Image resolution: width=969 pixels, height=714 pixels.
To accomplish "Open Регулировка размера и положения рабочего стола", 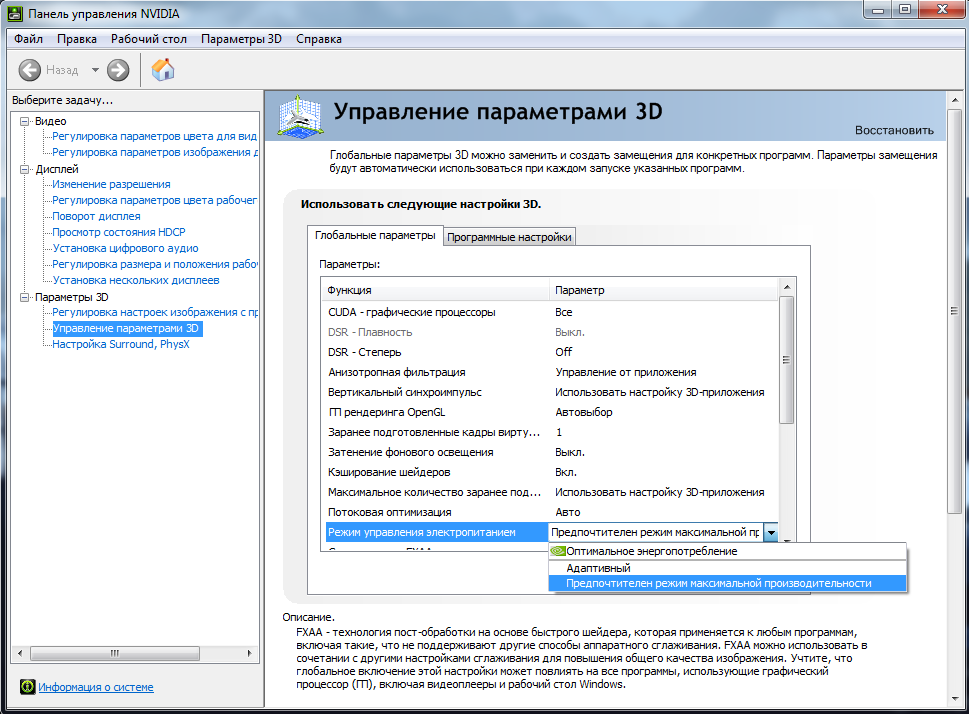I will pyautogui.click(x=154, y=265).
